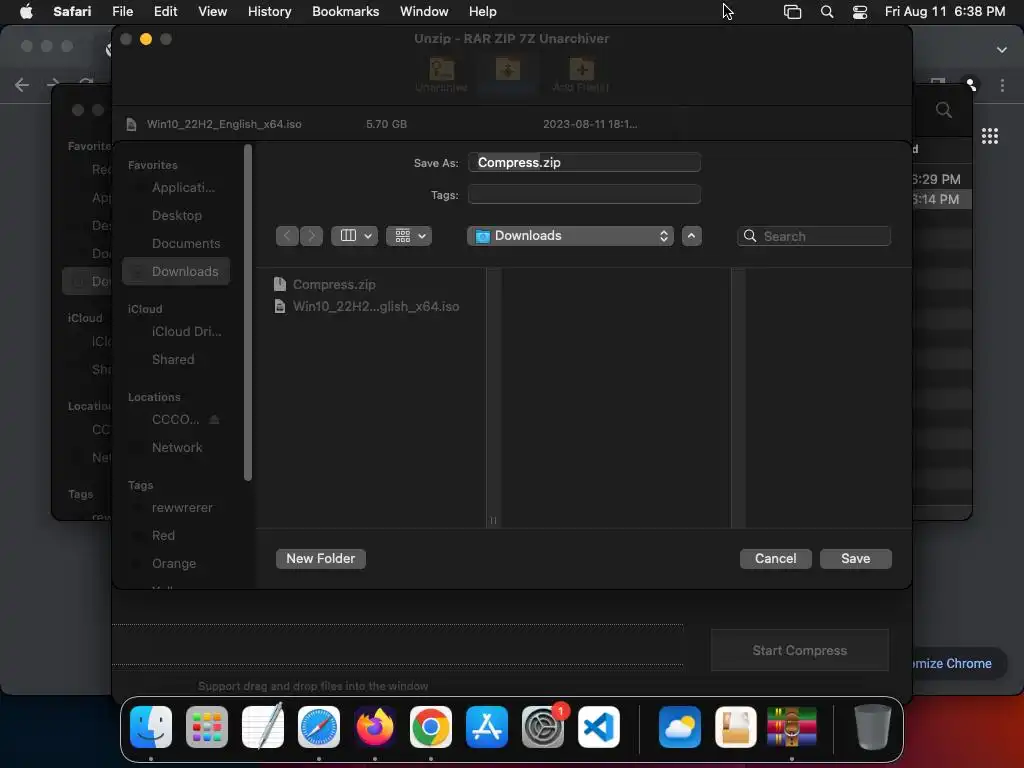Open the History menu
Viewport: 1024px width, 768px height.
tap(269, 12)
